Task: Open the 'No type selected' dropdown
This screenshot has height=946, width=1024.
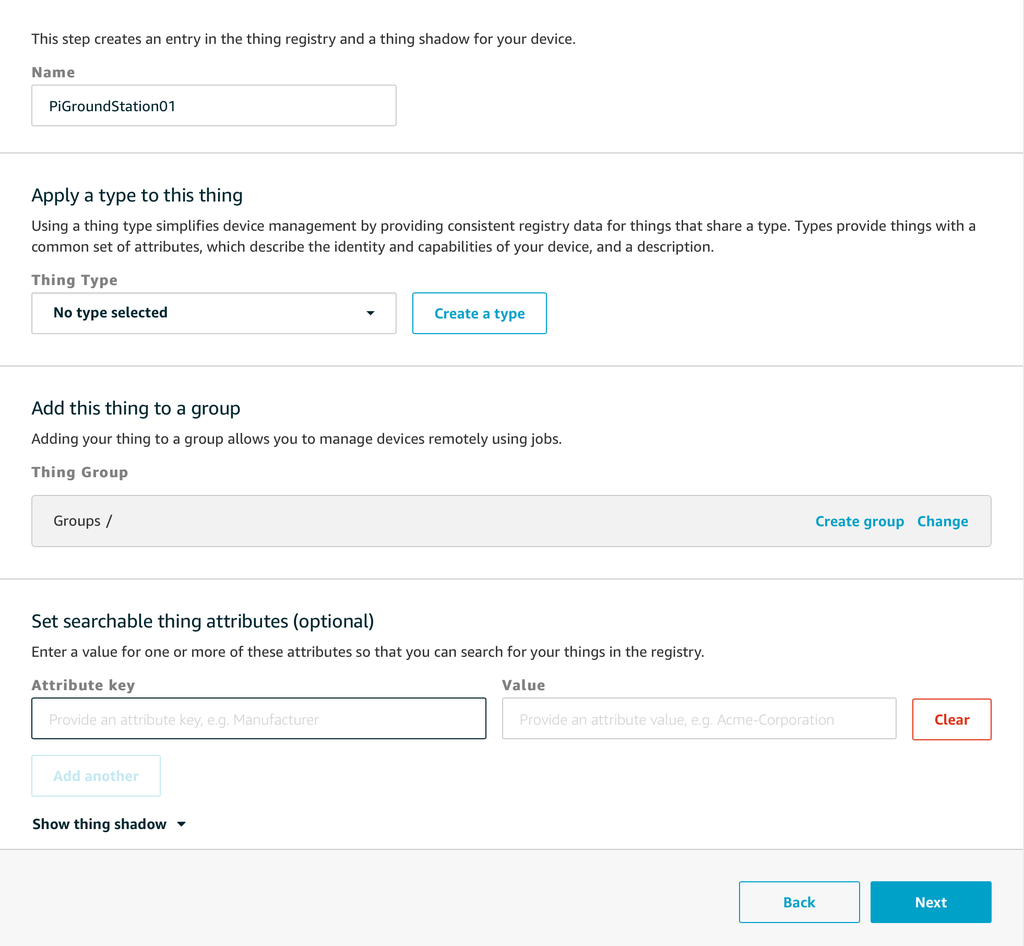Action: (213, 313)
